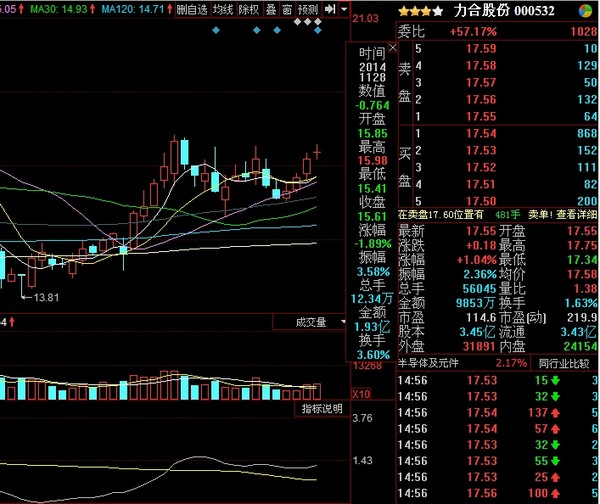Viewport: 600px width, 504px height.
Task: Click the stock title 力合股份 000532
Action: point(504,11)
